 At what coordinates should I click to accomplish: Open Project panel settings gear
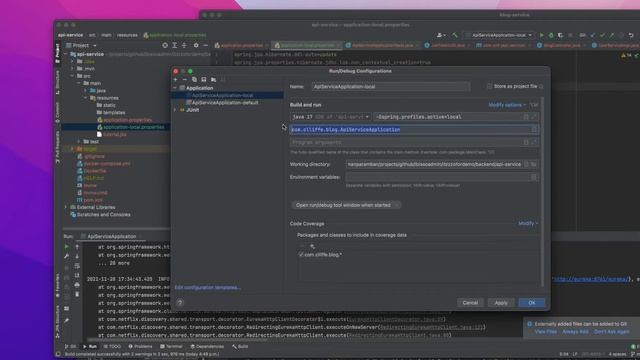coord(196,45)
